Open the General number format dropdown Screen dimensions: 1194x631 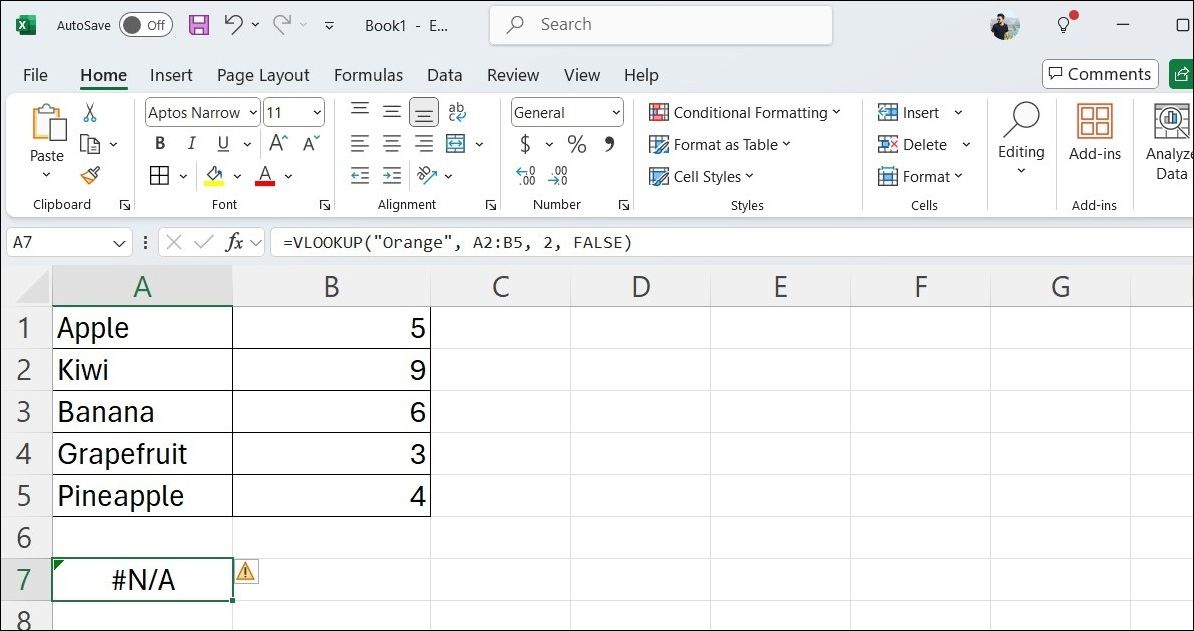pos(616,113)
